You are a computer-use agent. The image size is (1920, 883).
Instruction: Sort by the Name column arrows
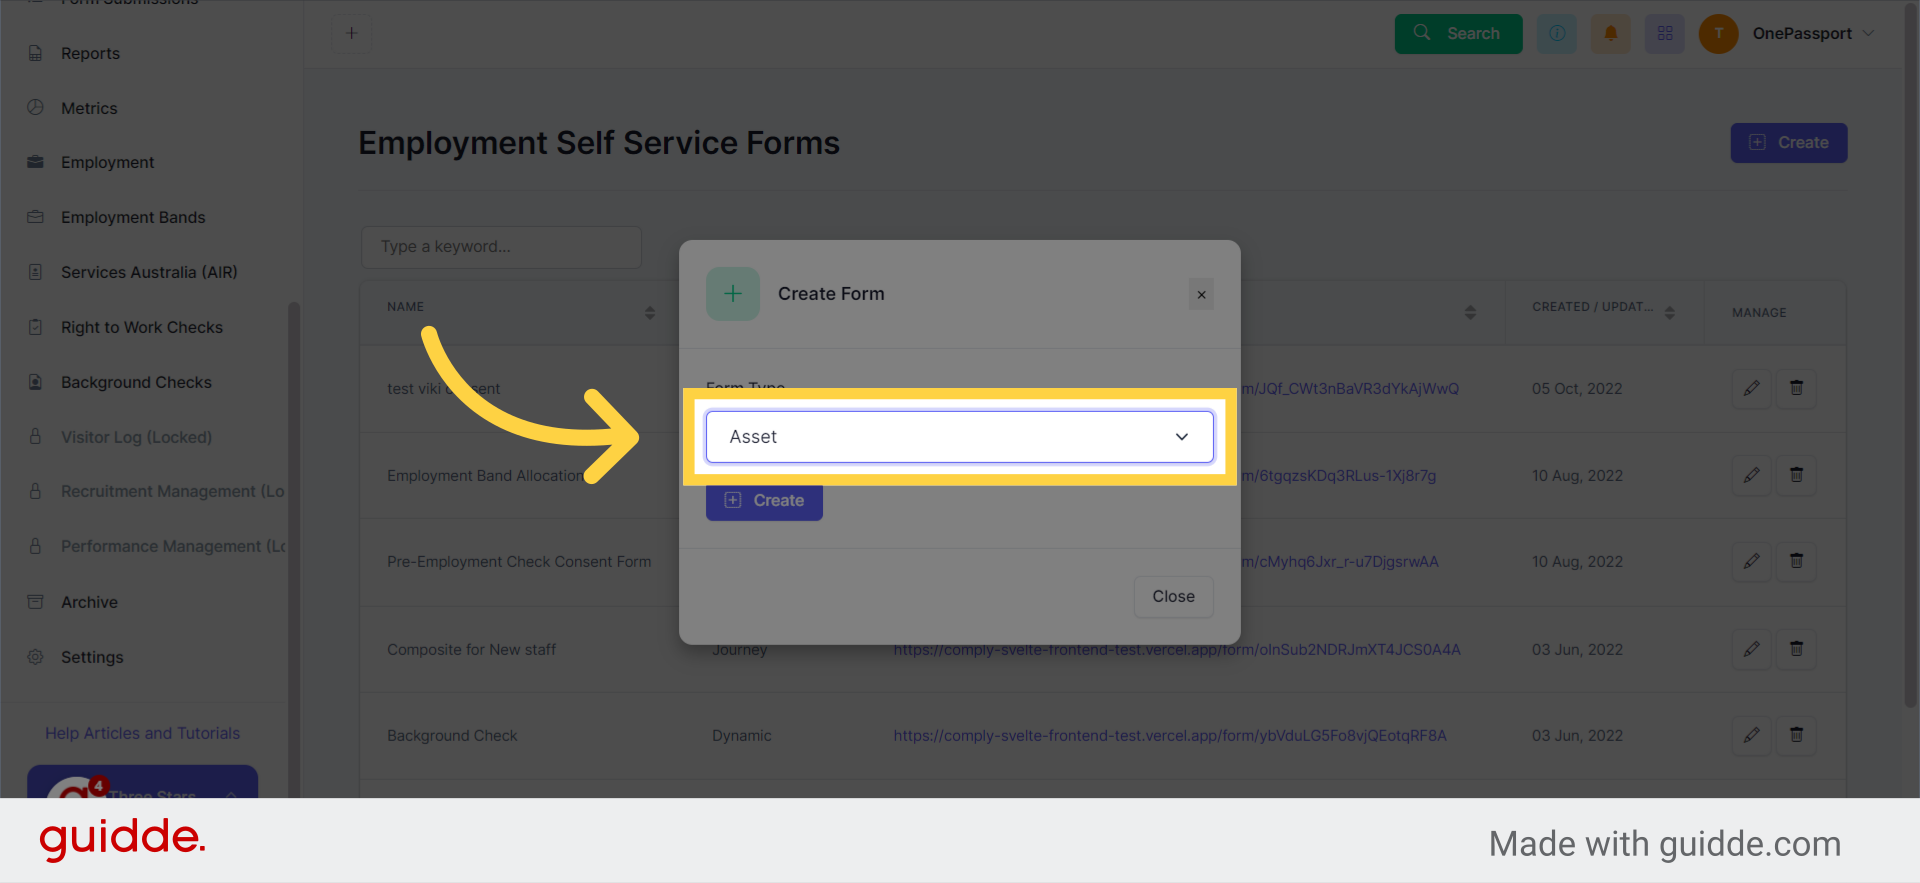tap(650, 313)
